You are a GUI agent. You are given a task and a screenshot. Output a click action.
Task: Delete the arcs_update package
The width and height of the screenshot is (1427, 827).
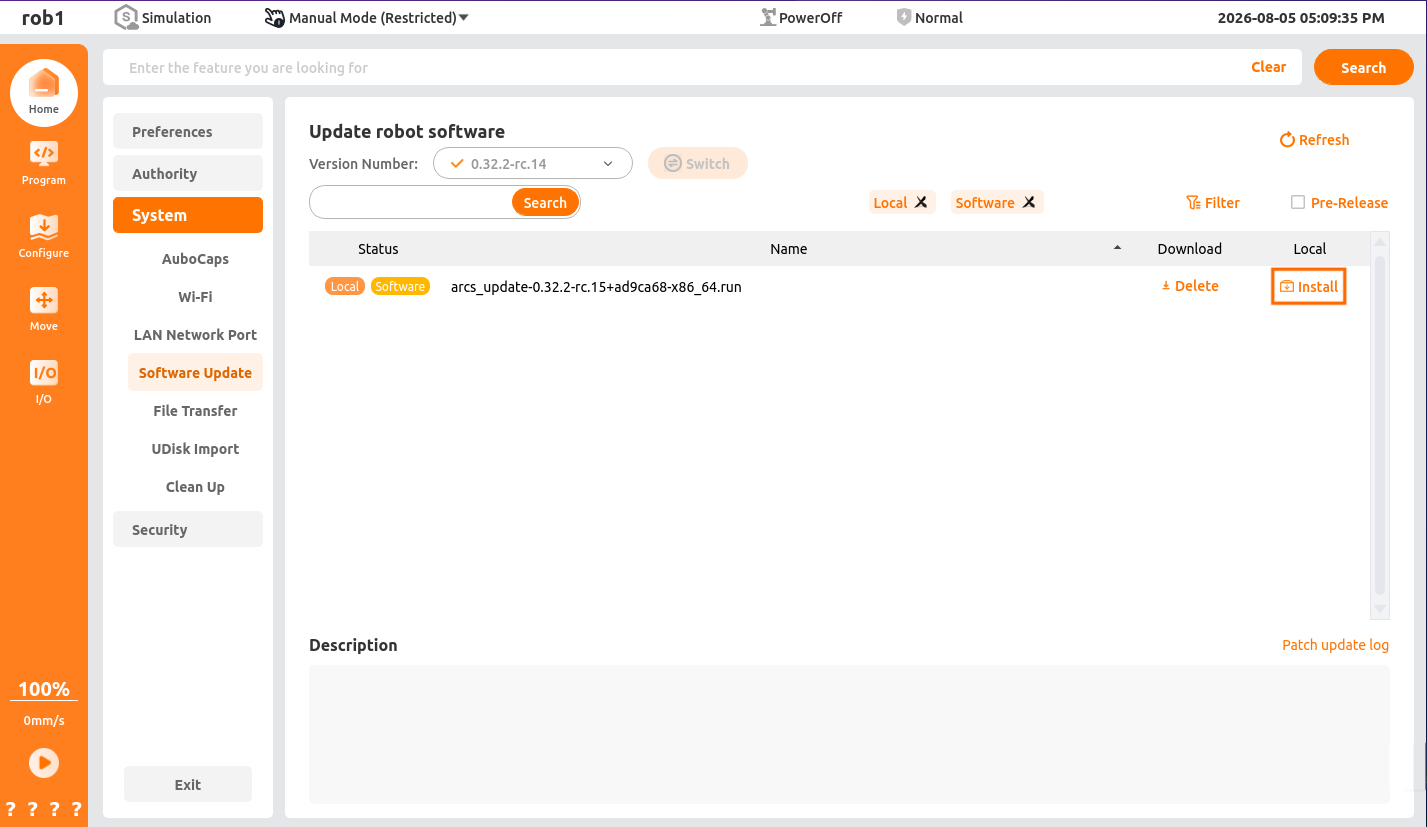click(x=1190, y=286)
